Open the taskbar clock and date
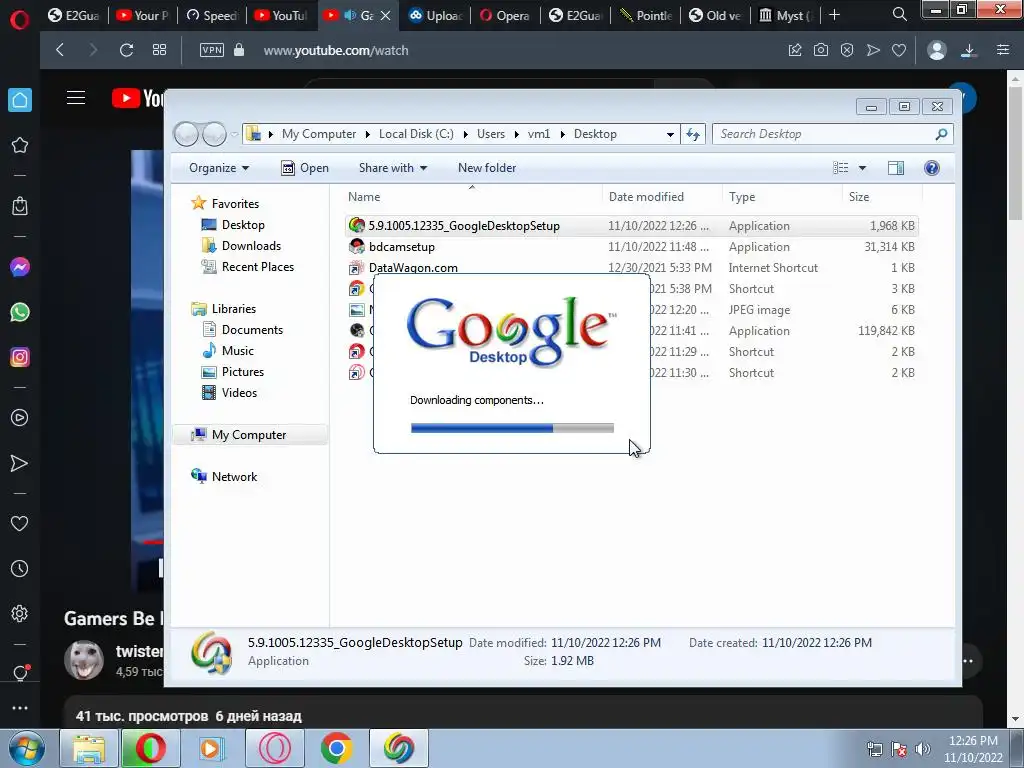1024x768 pixels. [x=973, y=749]
